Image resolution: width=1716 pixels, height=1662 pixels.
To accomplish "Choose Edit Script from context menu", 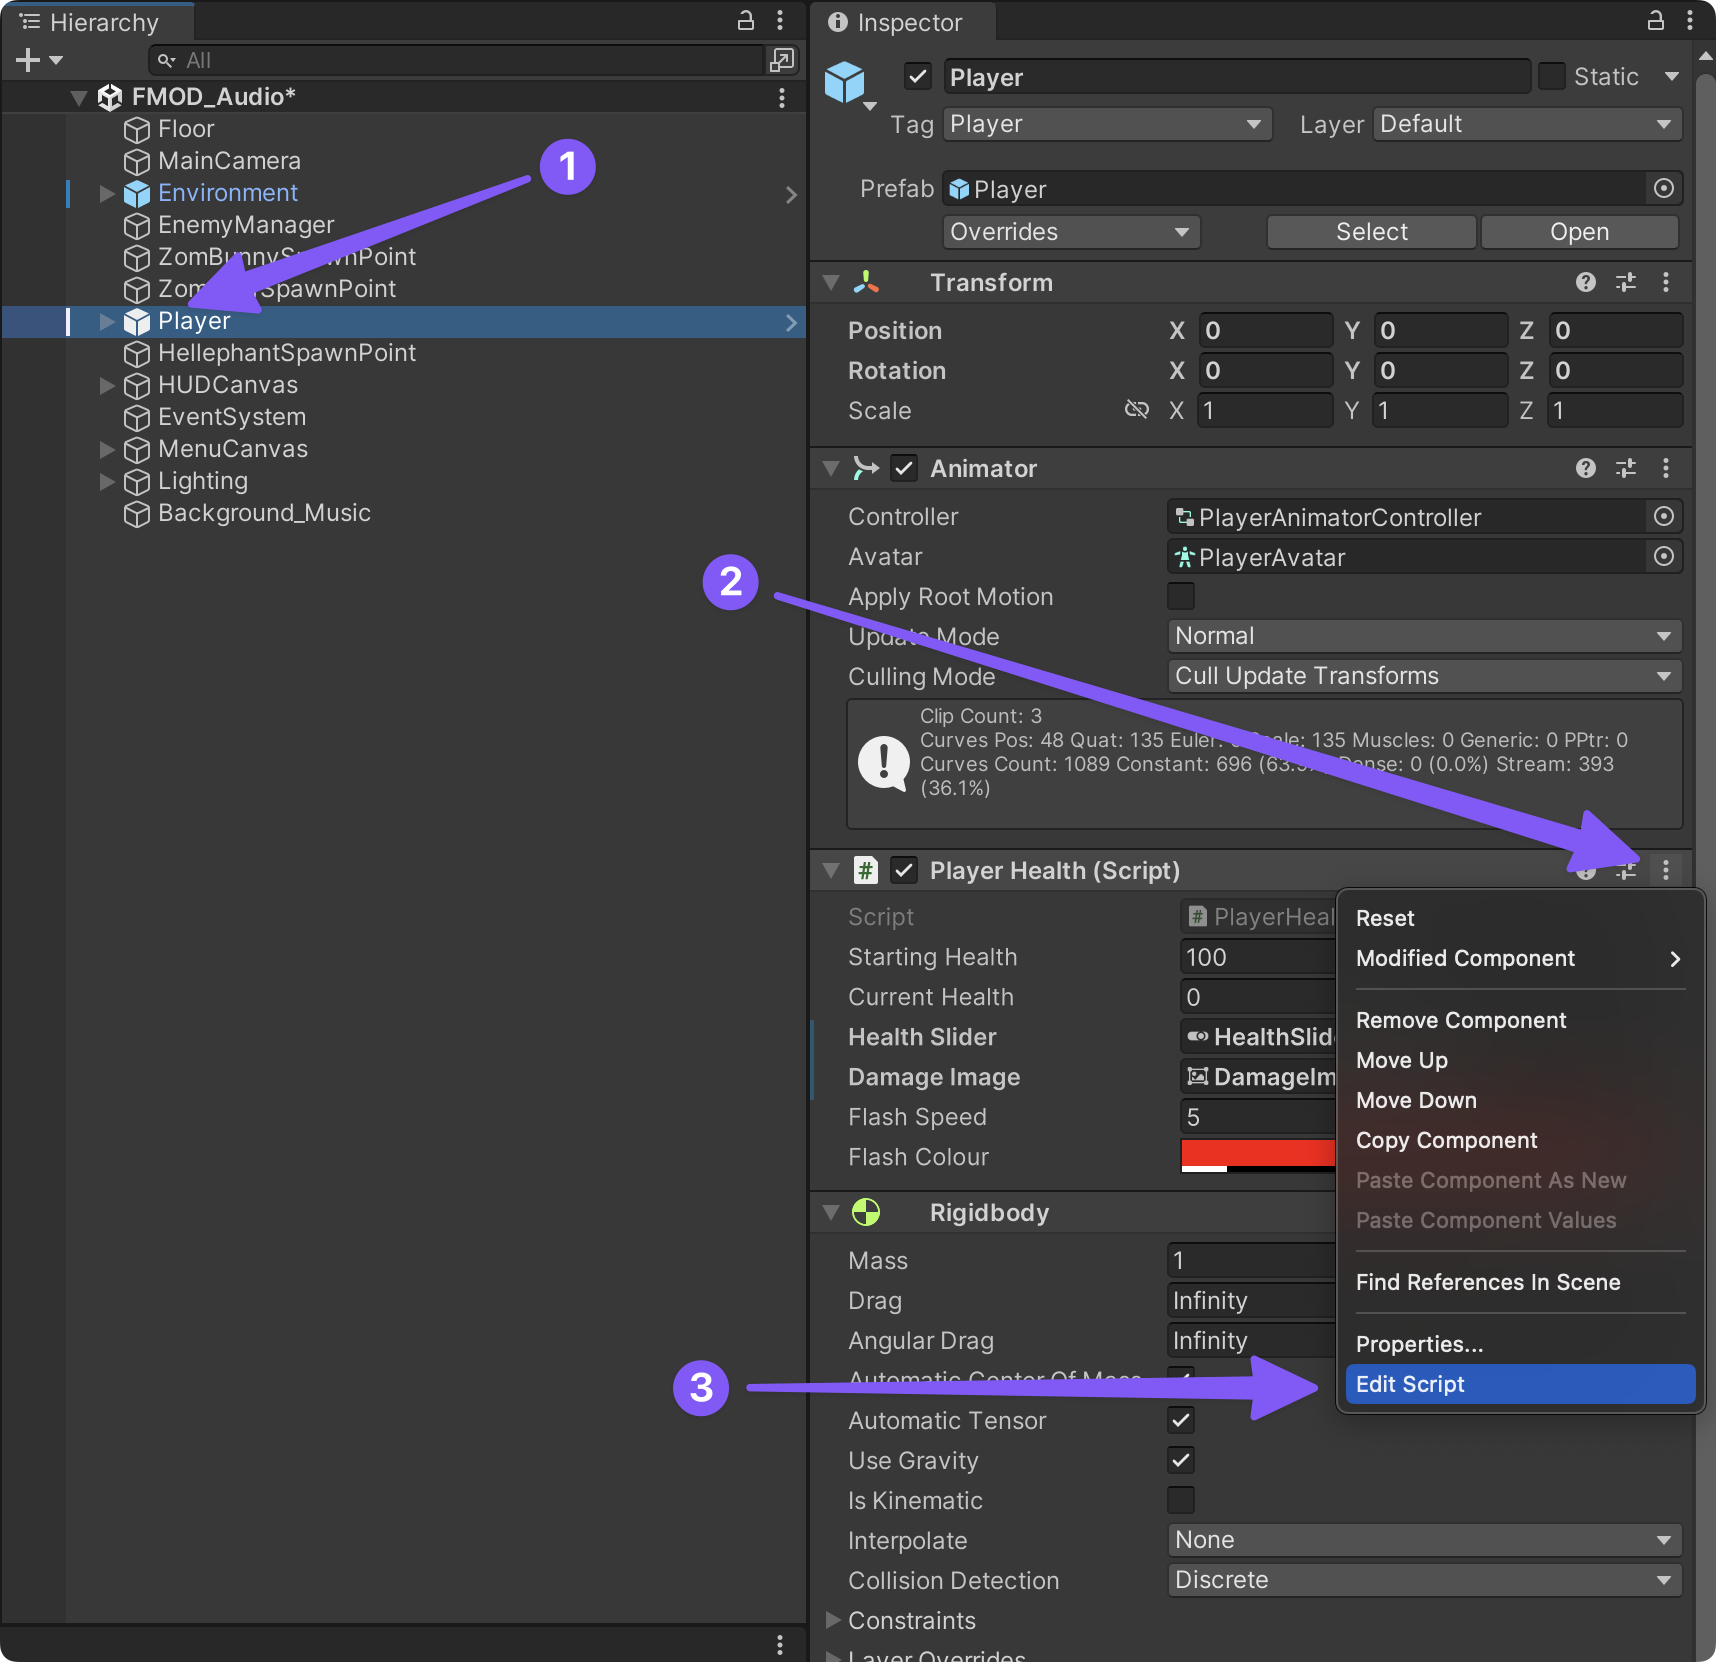I will pyautogui.click(x=1518, y=1384).
